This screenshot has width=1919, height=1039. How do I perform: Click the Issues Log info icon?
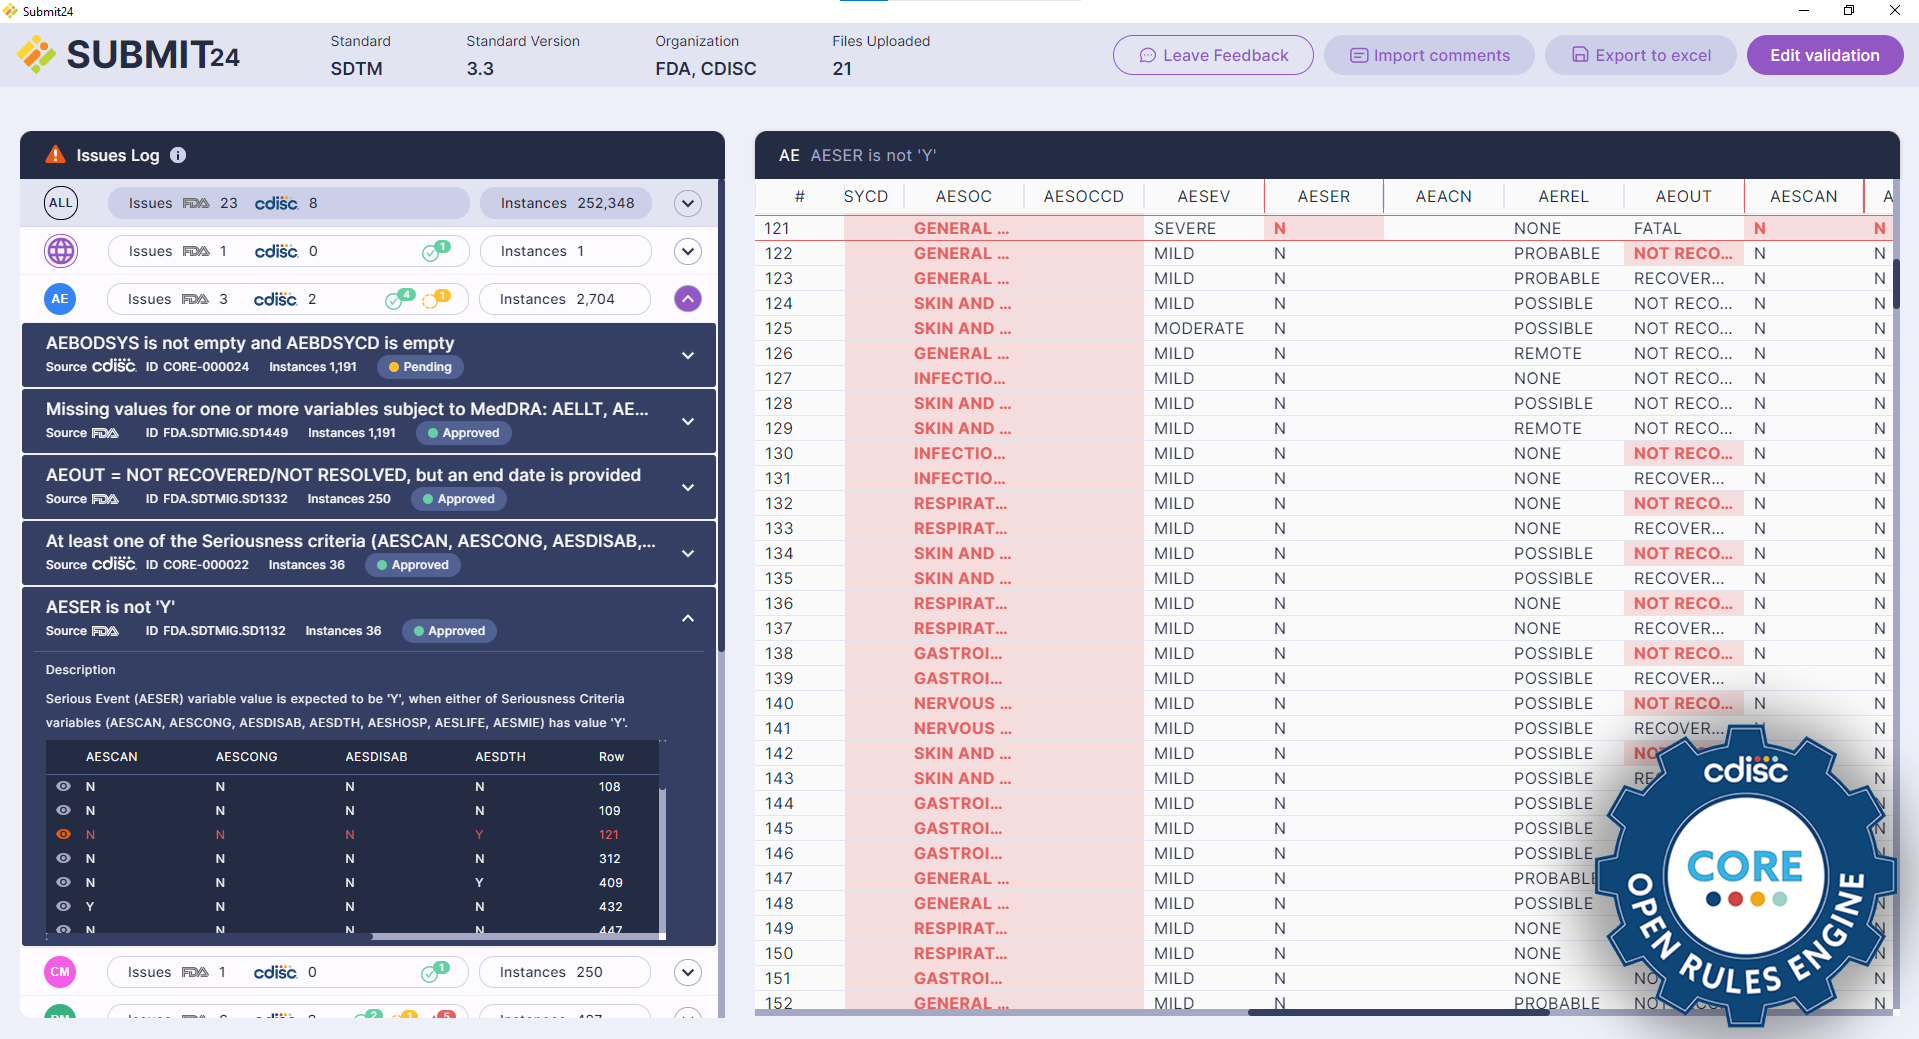(x=178, y=155)
